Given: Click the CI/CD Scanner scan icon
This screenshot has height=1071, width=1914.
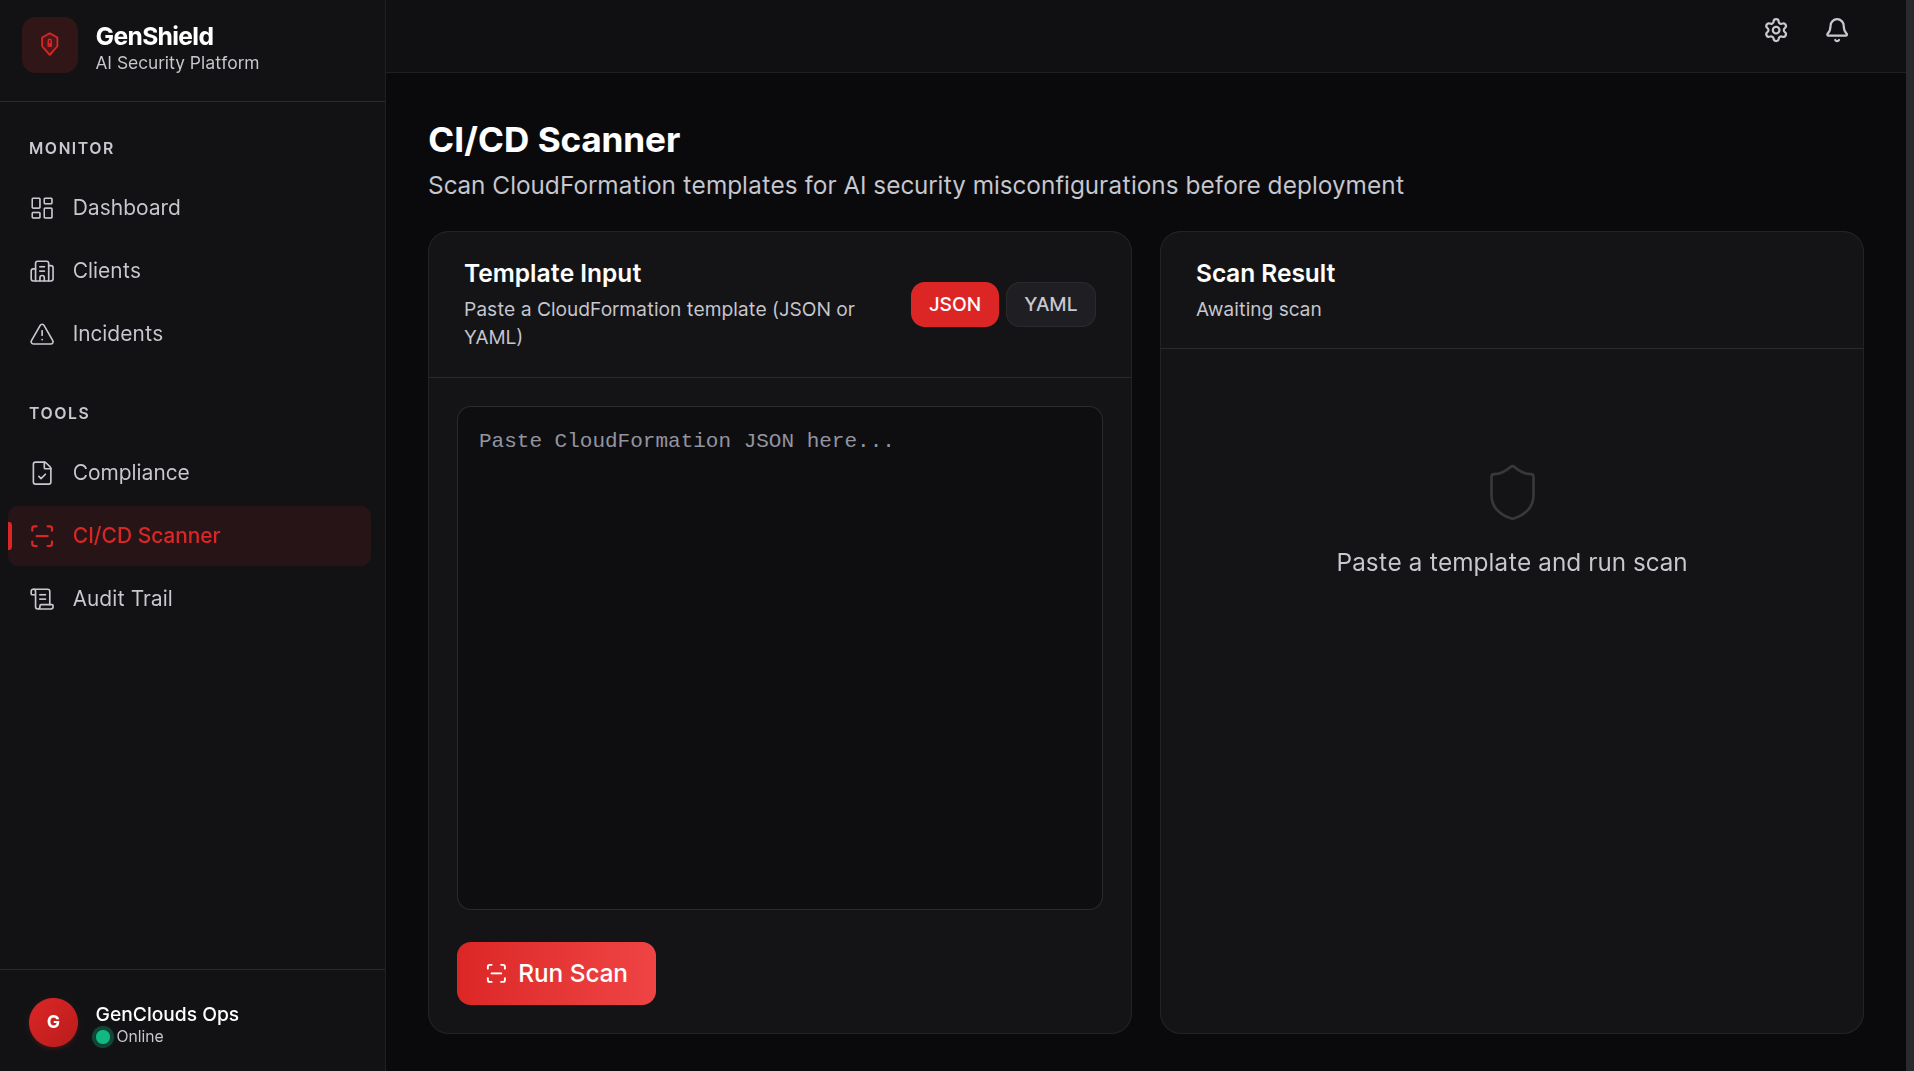Looking at the screenshot, I should (42, 536).
